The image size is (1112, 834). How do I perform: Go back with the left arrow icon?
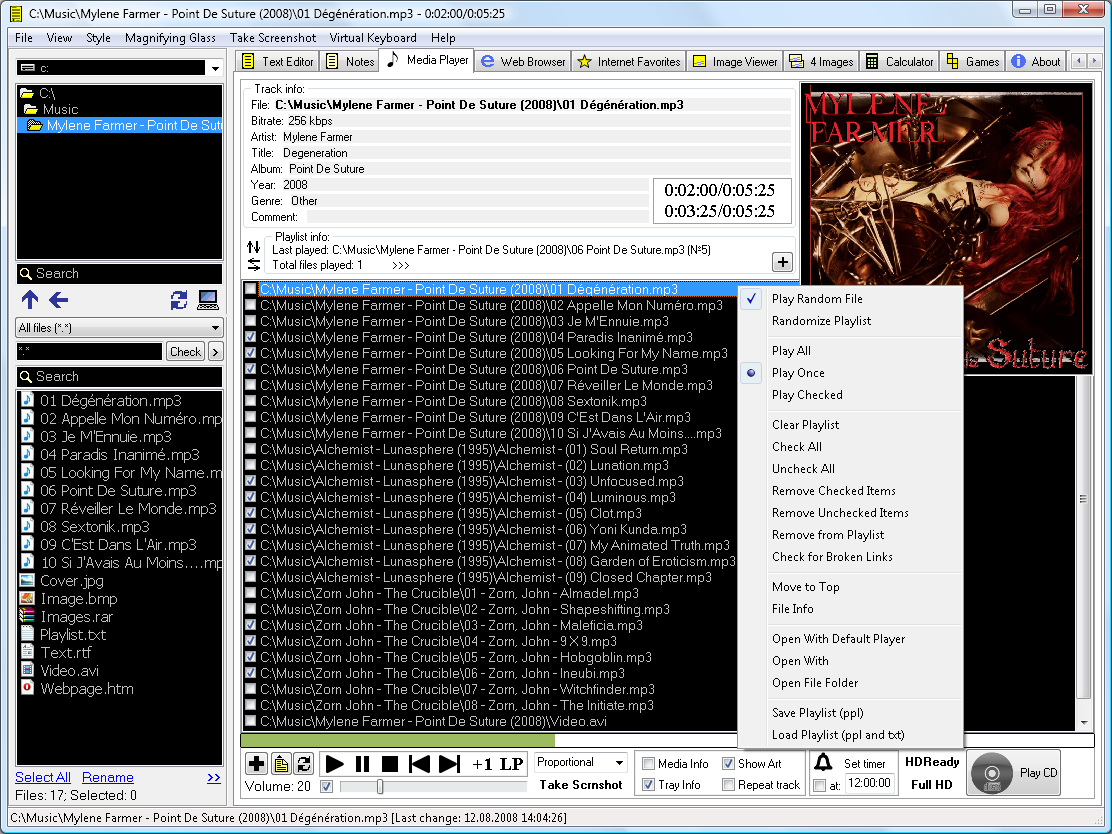point(58,300)
